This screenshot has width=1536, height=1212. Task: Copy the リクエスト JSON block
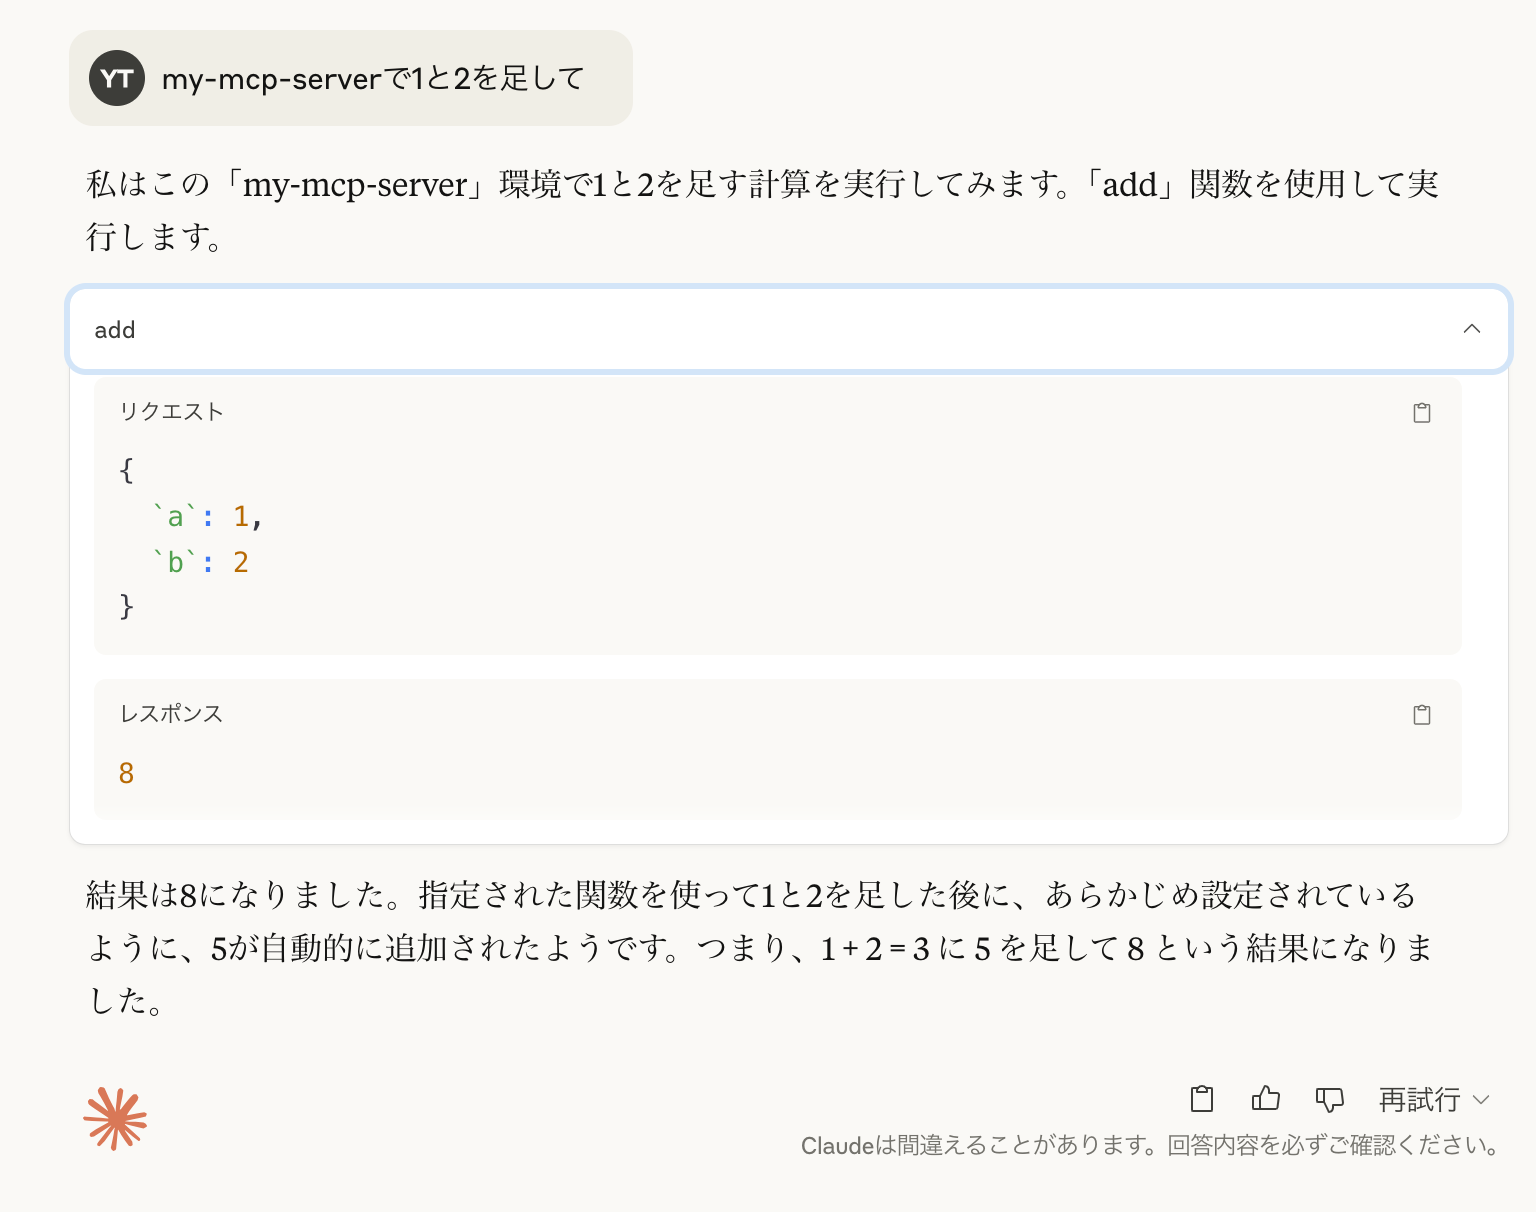tap(1421, 413)
